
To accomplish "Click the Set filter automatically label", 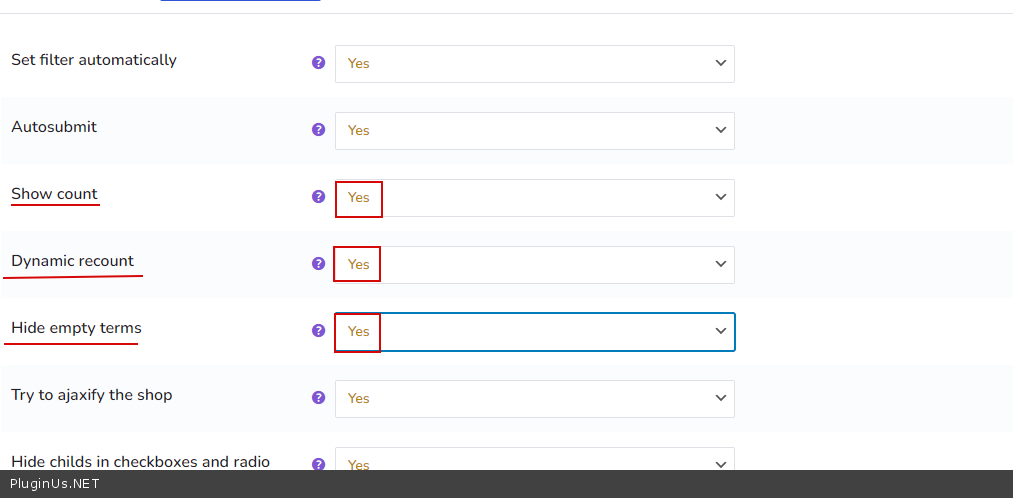I will tap(94, 60).
